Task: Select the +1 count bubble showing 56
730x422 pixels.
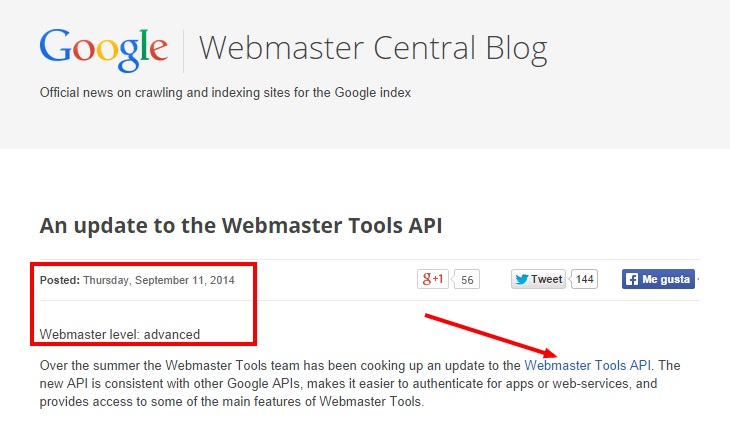Action: [x=466, y=279]
